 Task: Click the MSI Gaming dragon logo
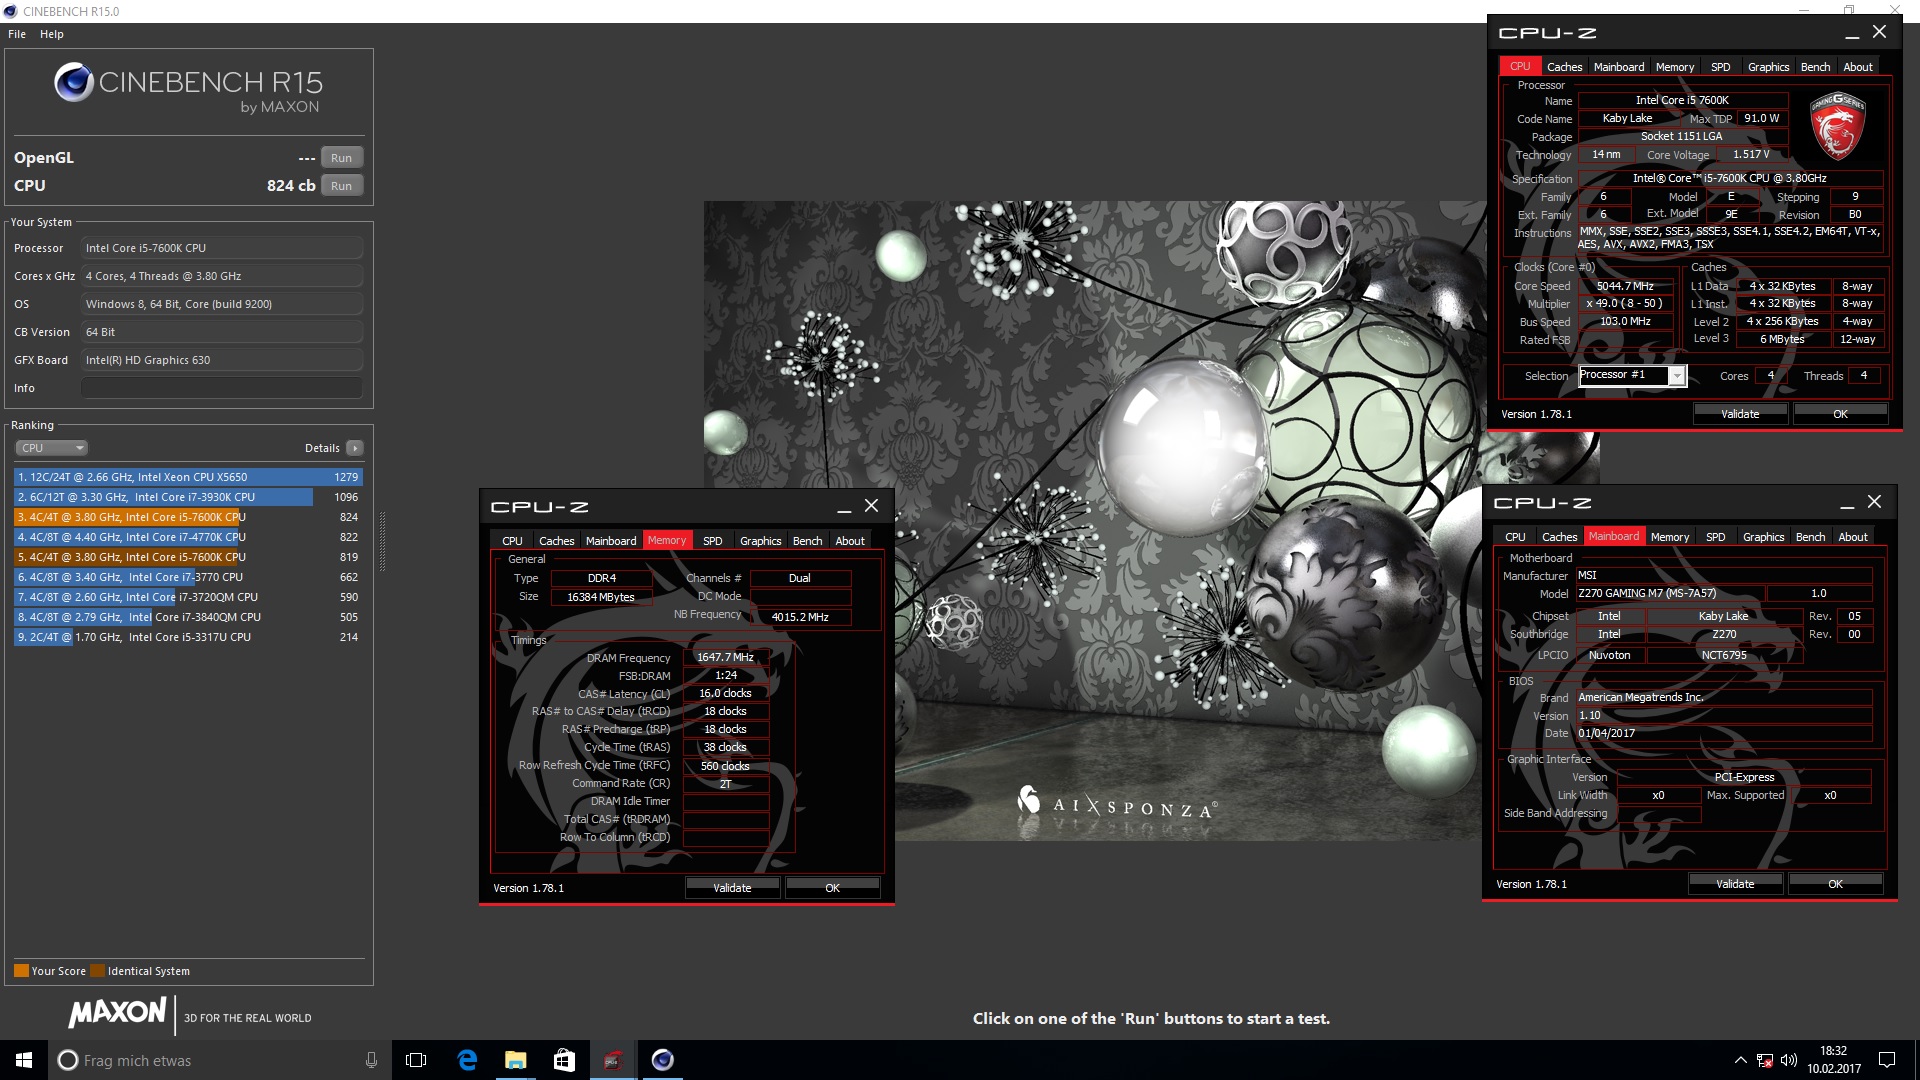pyautogui.click(x=1838, y=128)
